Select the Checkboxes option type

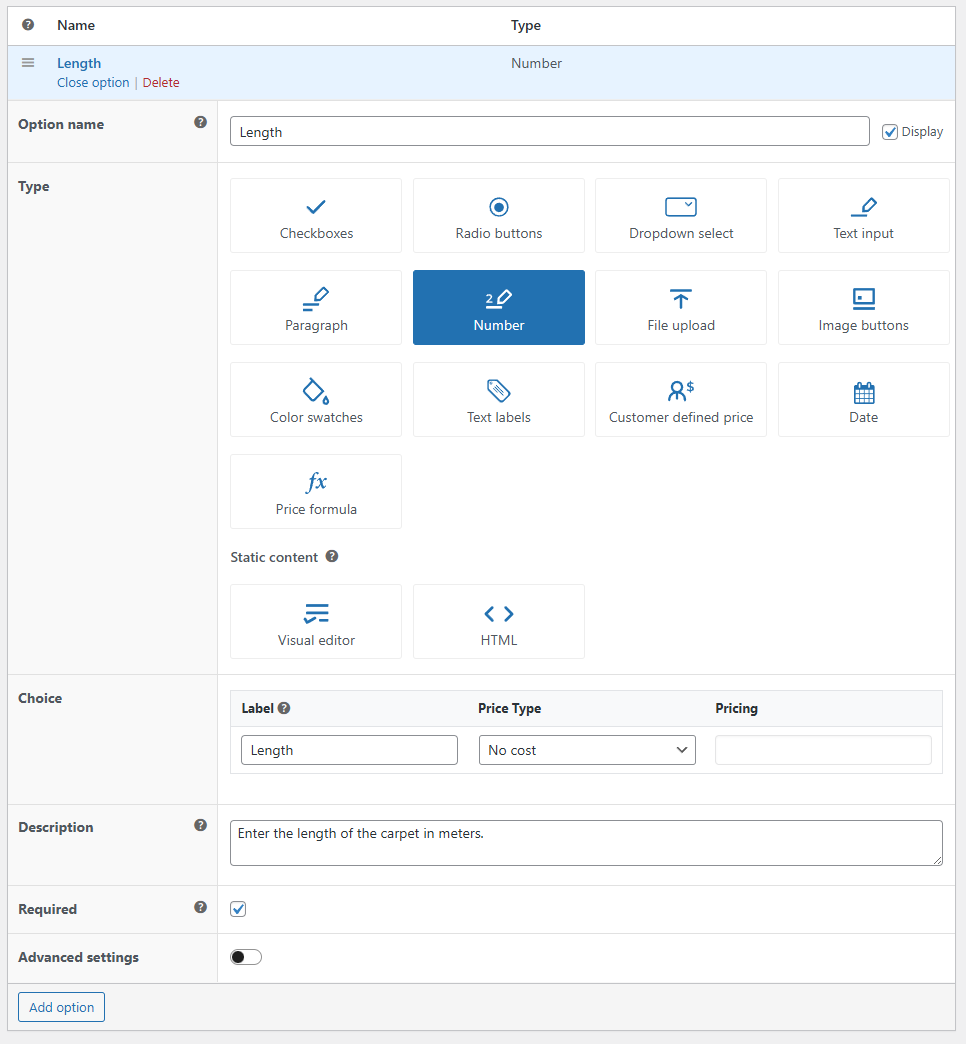[316, 215]
